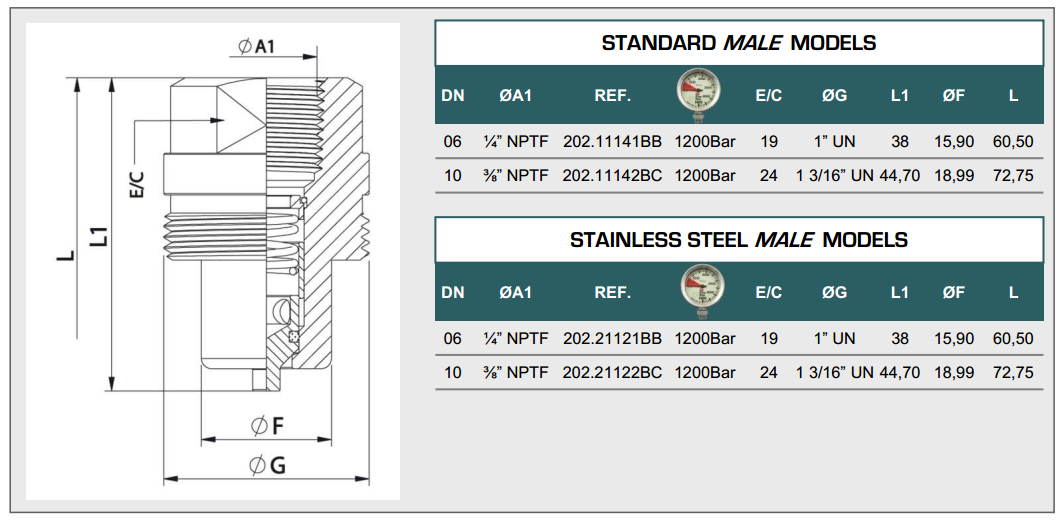Click the STAINLESS STEEL MALE MODELS table title

(x=738, y=240)
